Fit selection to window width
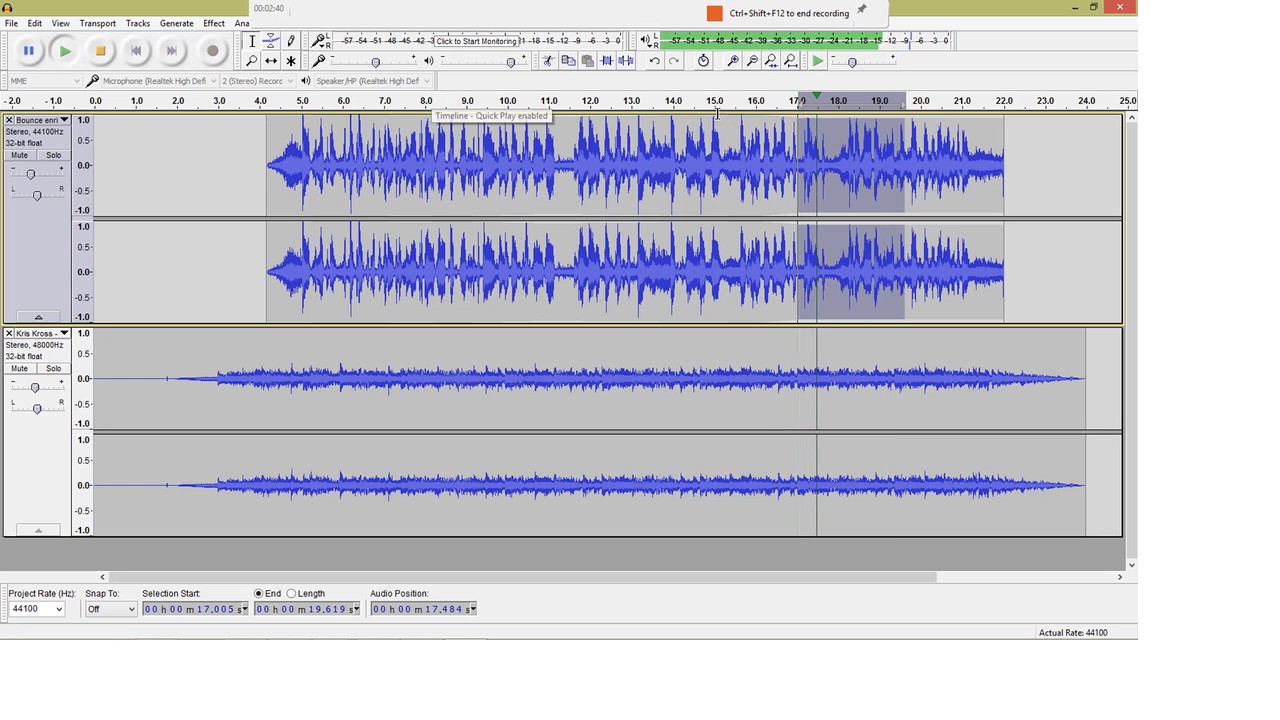1280x720 pixels. coord(771,61)
